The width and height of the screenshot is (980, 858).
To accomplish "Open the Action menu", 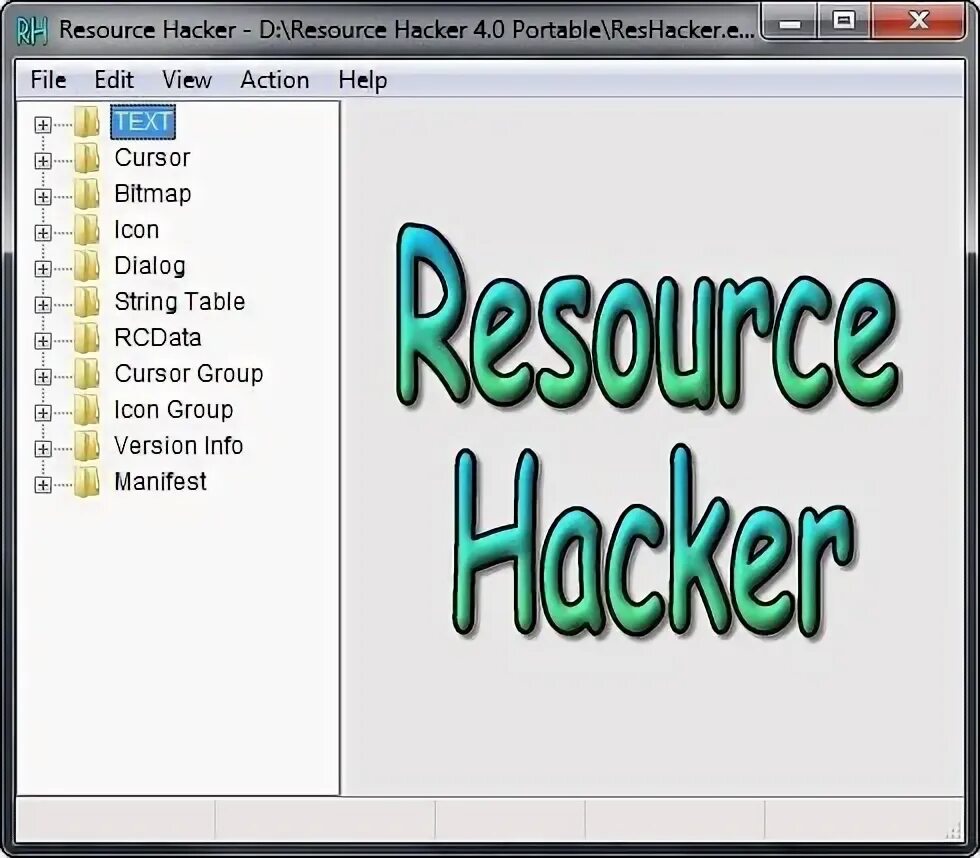I will 275,80.
